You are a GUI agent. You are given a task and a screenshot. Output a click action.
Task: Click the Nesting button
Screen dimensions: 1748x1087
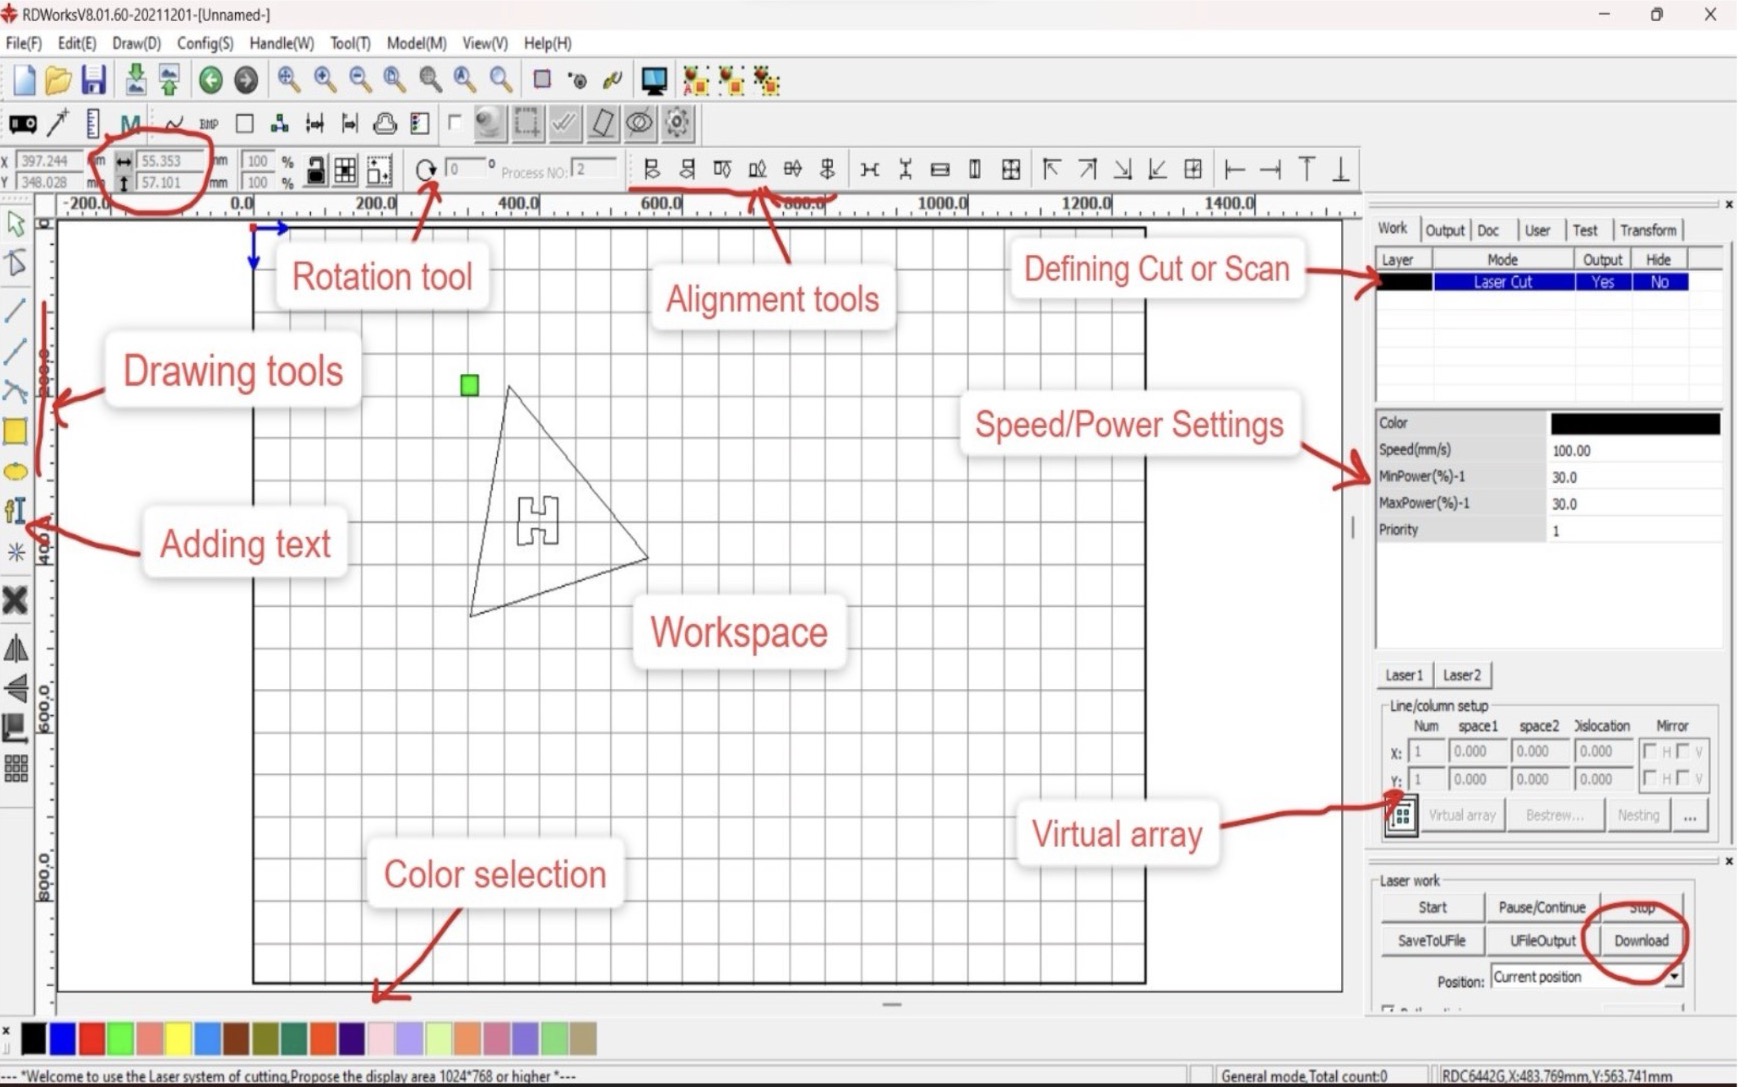click(x=1638, y=815)
